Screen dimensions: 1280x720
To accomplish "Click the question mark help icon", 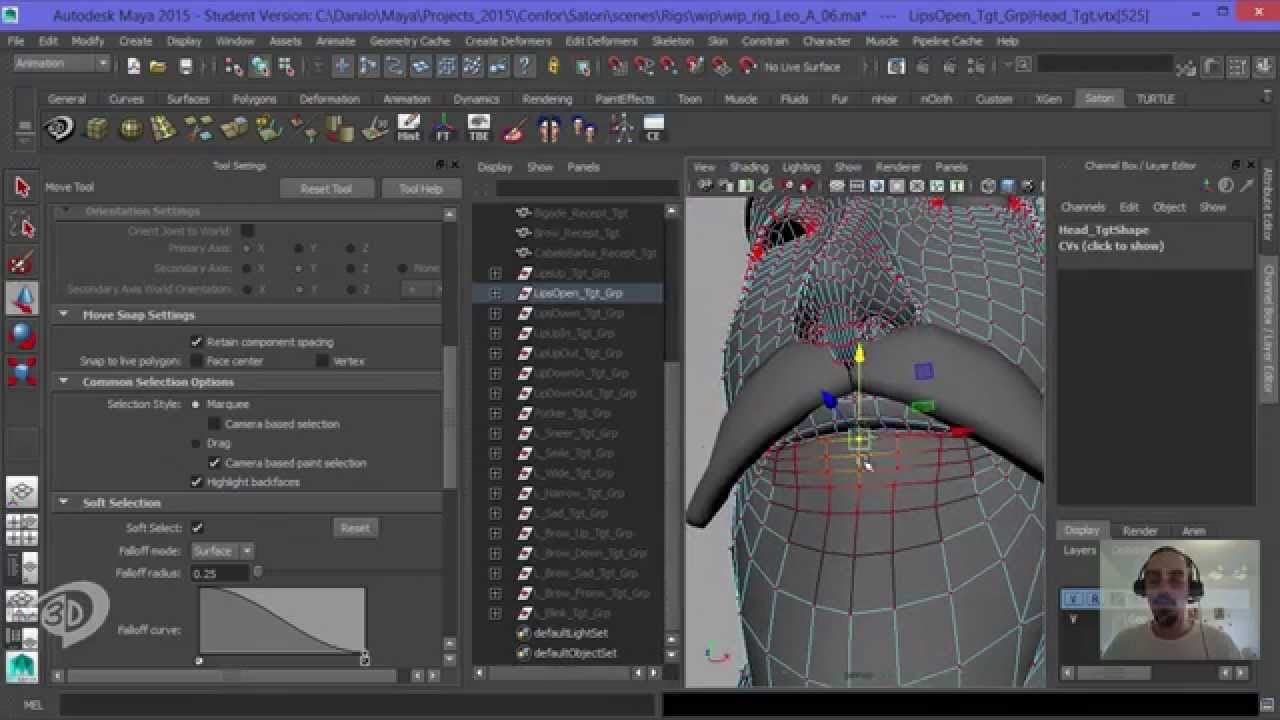I will (x=525, y=66).
